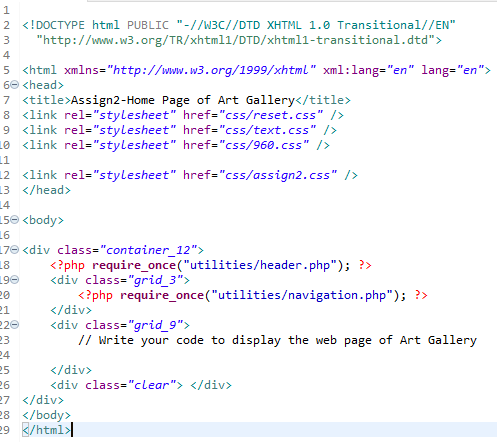This screenshot has width=497, height=442.
Task: Click the grid_3 class value
Action: (155, 280)
